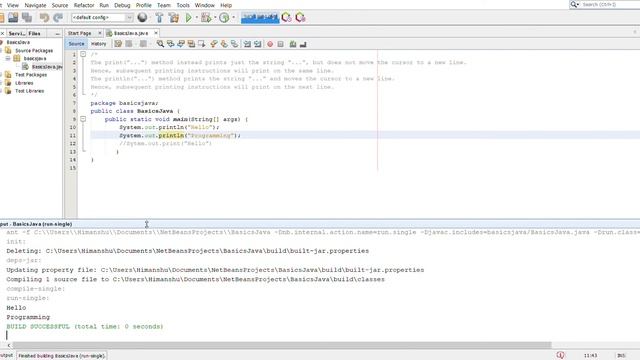Switch to the Files tab
The height and width of the screenshot is (360, 640).
click(34, 33)
